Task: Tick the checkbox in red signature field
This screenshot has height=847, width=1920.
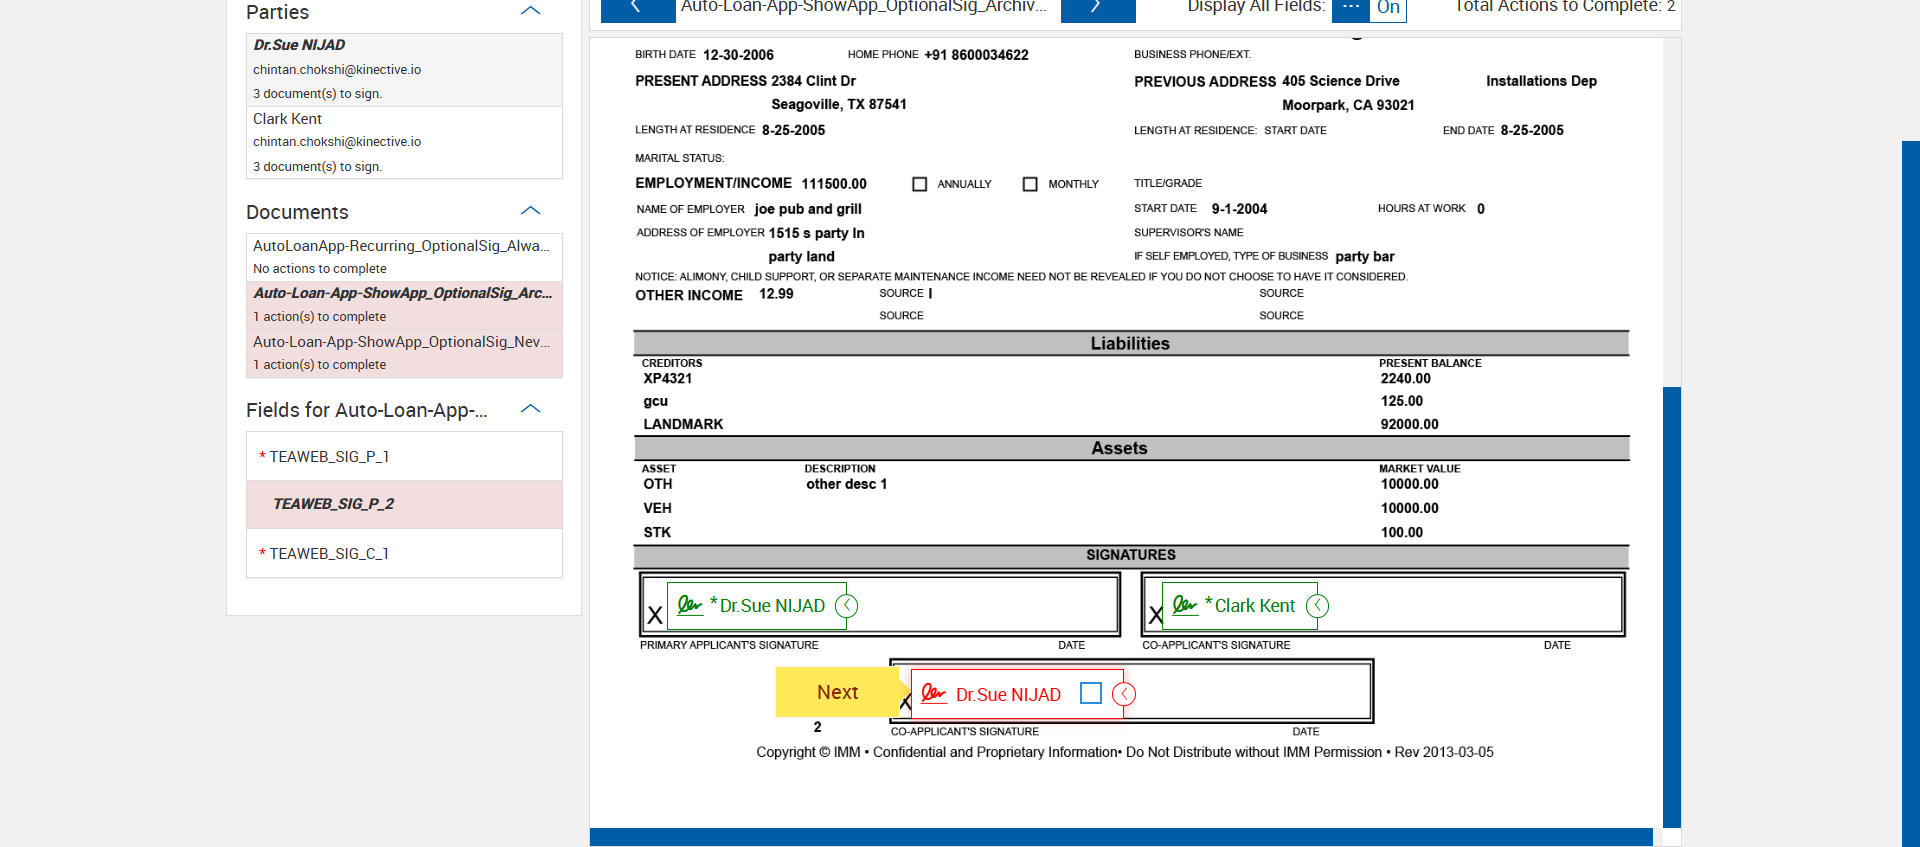Action: pos(1091,693)
